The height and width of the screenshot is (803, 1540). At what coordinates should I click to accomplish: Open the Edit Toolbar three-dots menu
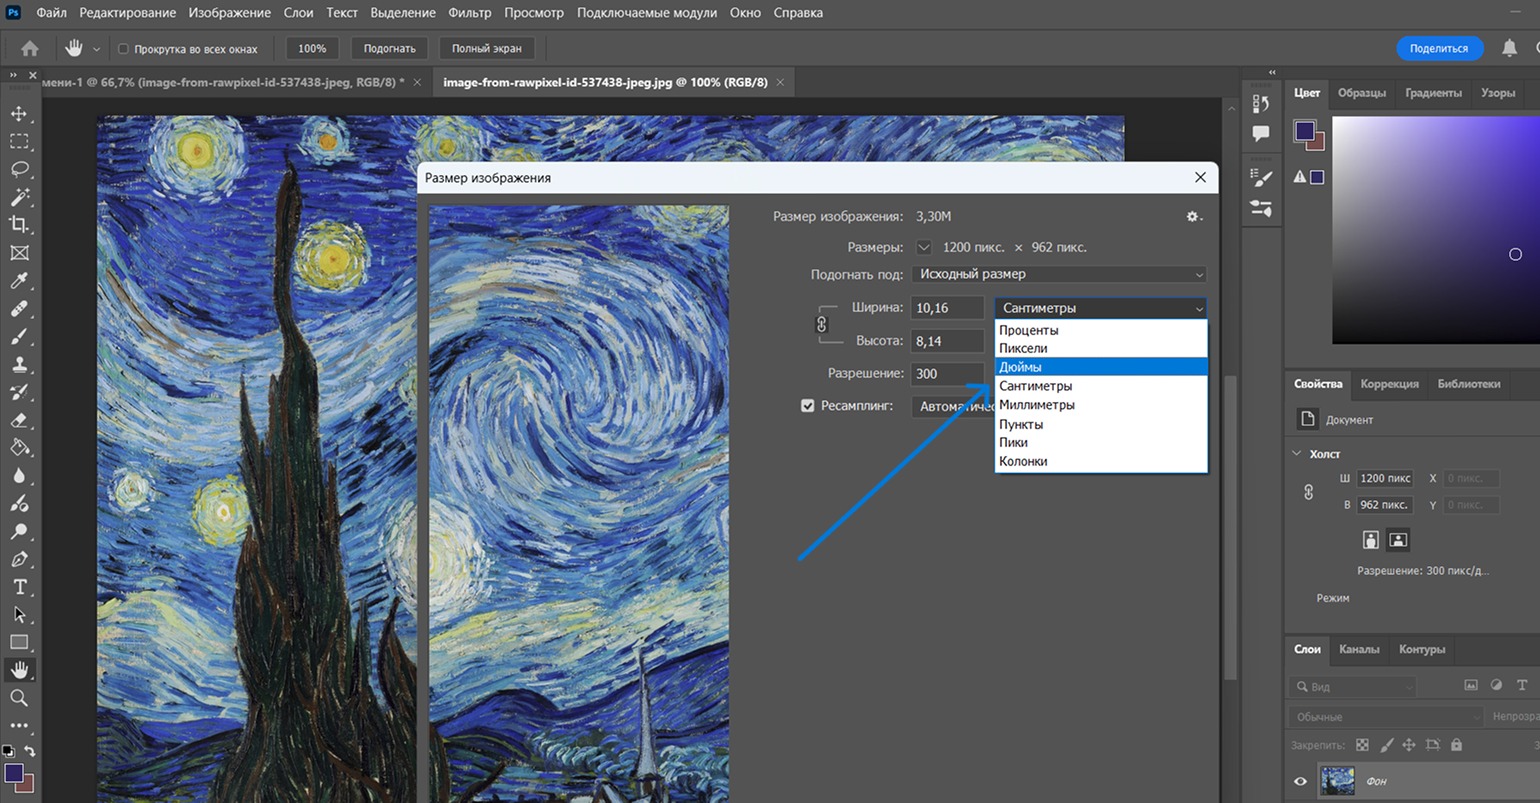pos(19,725)
